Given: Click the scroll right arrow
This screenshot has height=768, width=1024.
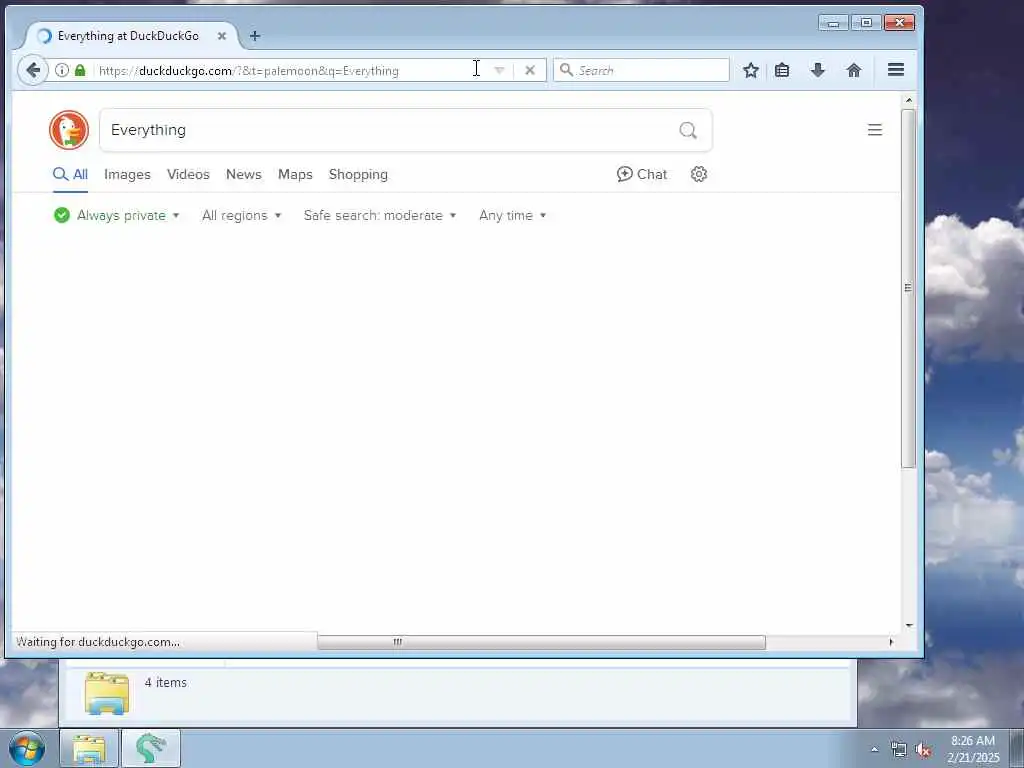Looking at the screenshot, I should [891, 642].
